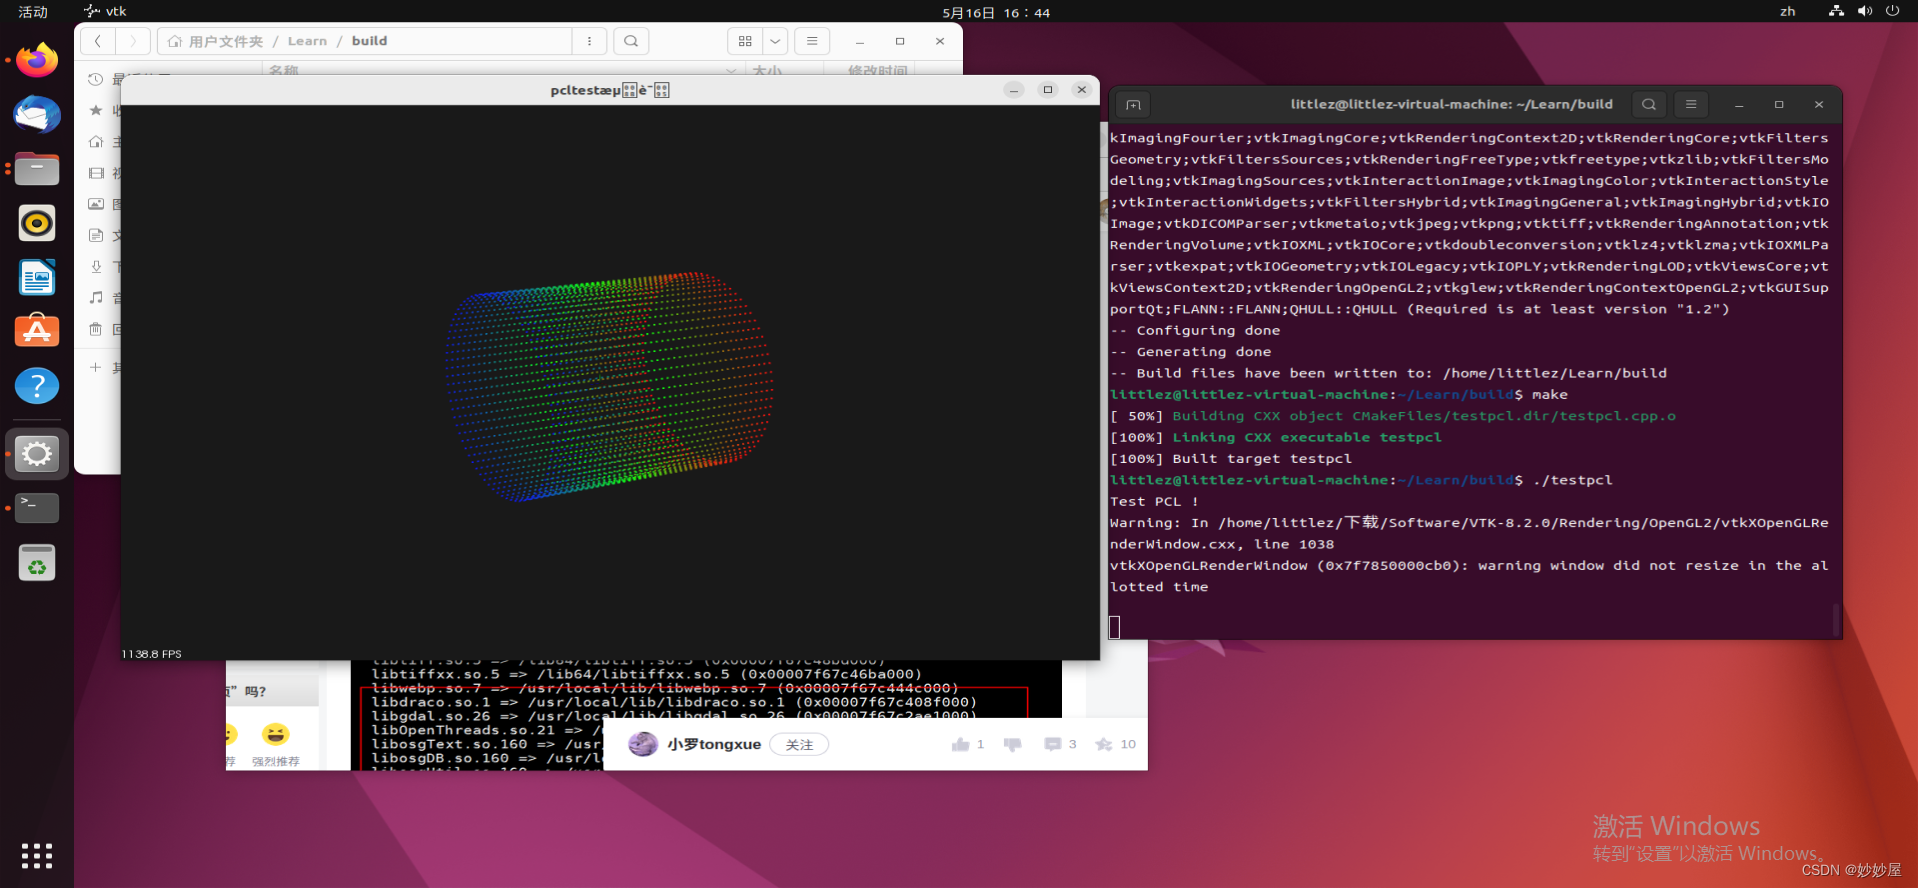Screen dimensions: 1918x888
Task: Open the 活动 overview
Action: pos(33,12)
